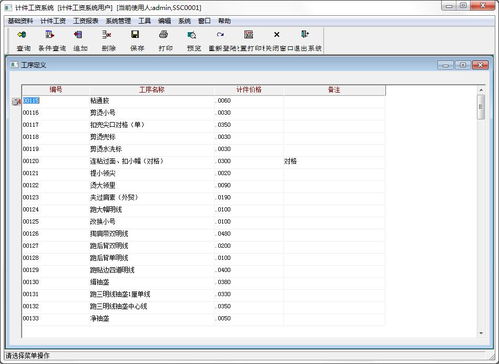
Task: Click the table's vertical scrollbar down arrow
Action: click(x=481, y=333)
